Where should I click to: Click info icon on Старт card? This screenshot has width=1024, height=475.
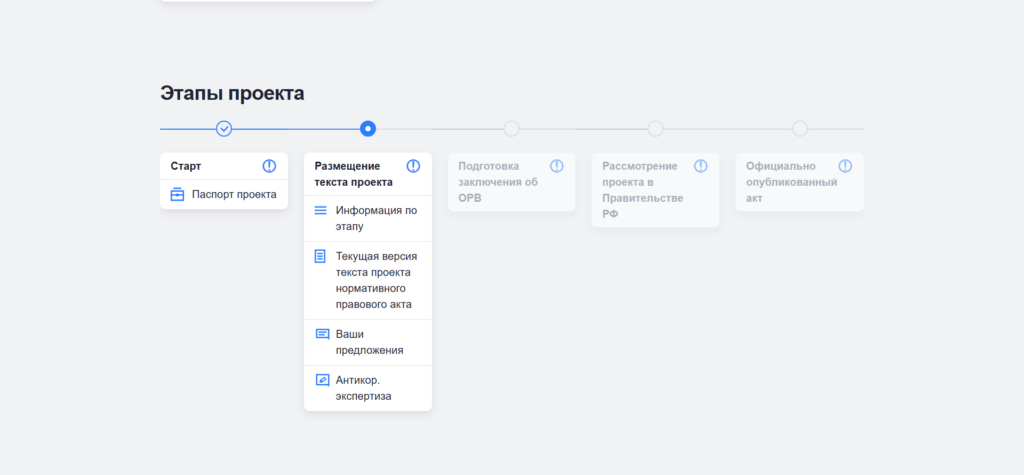click(x=269, y=166)
